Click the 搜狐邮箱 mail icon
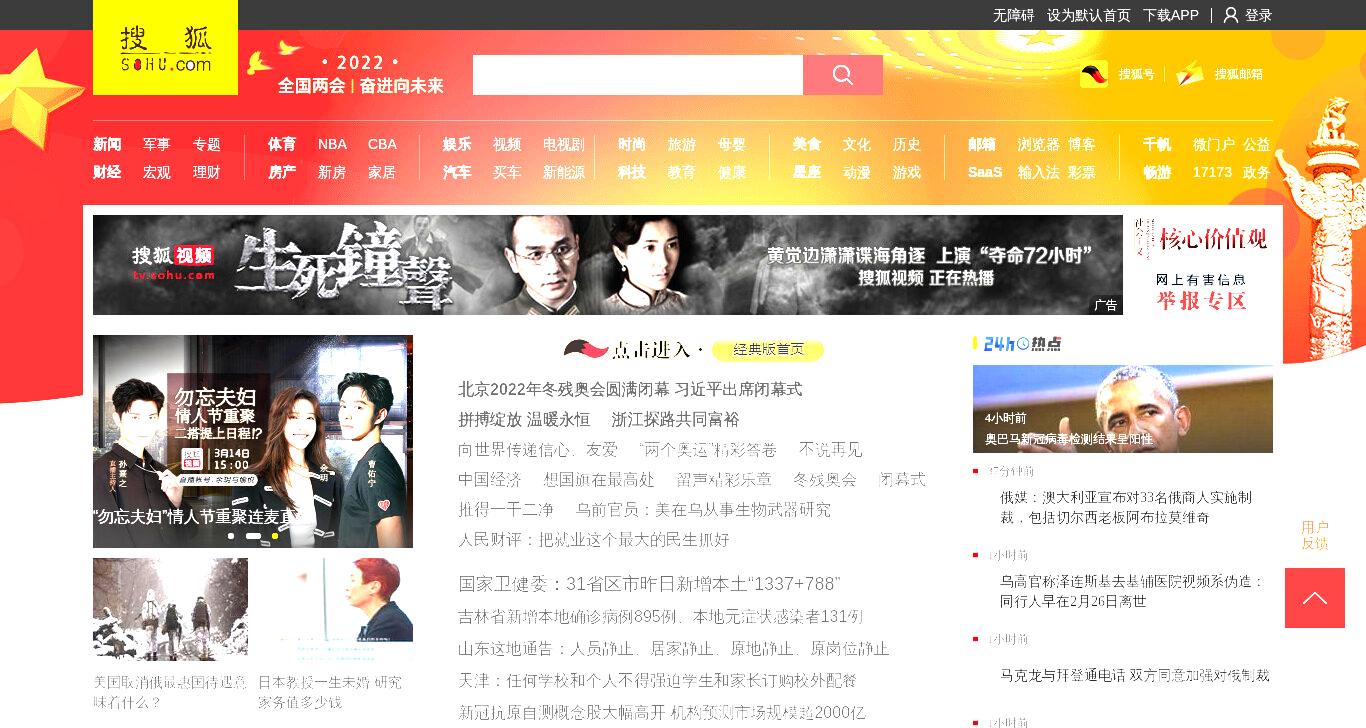Image resolution: width=1366 pixels, height=728 pixels. (x=1190, y=74)
